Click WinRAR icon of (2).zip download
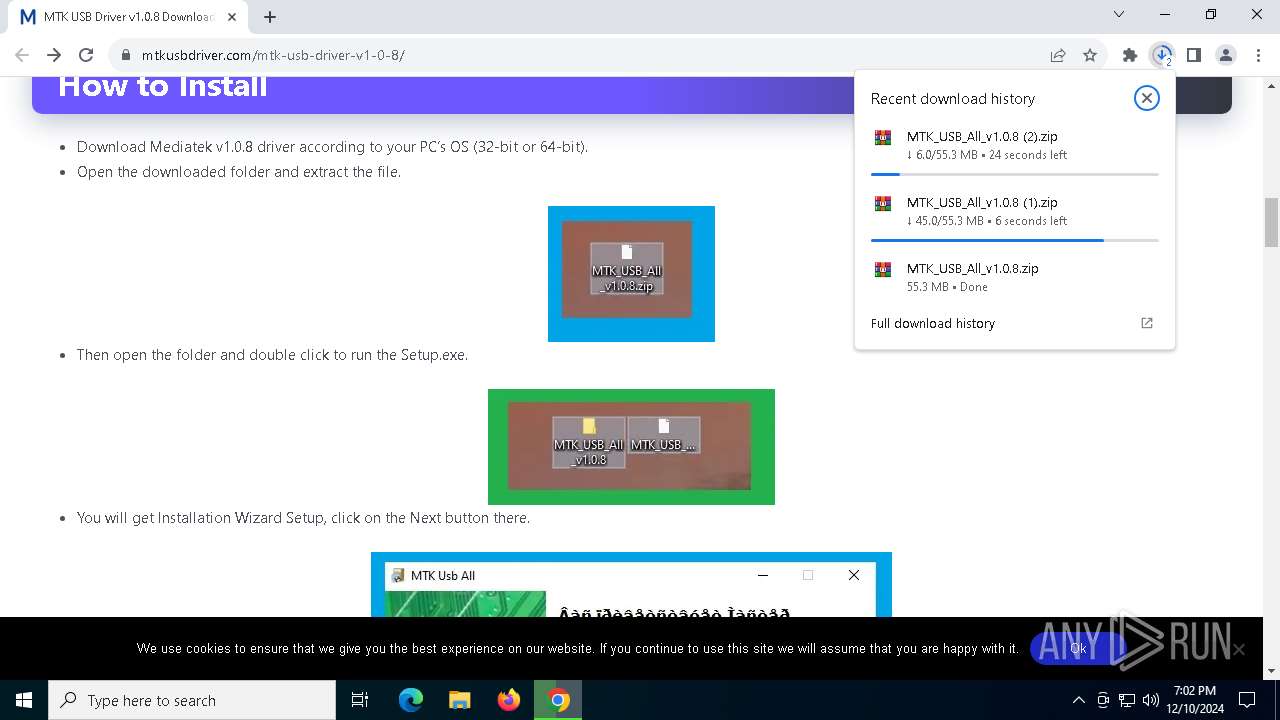 882,138
